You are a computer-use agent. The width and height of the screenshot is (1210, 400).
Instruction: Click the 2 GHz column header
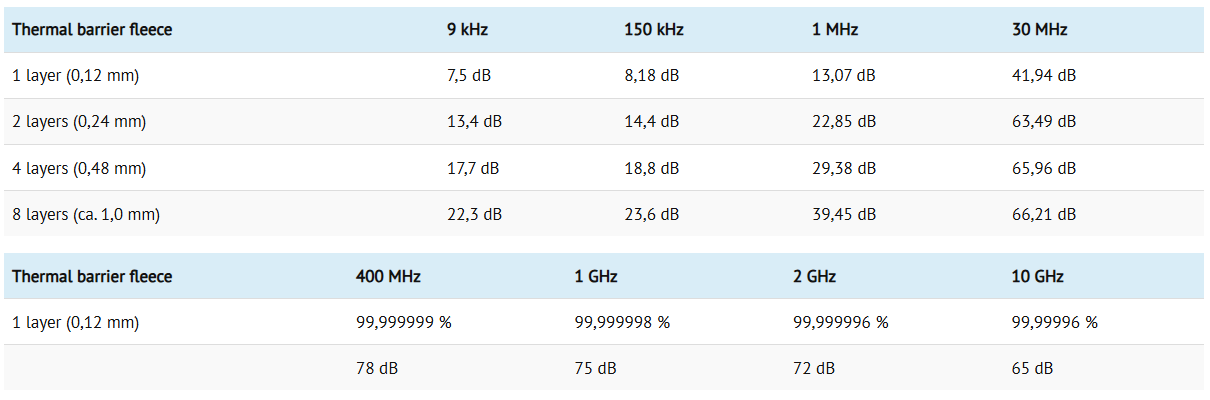(814, 276)
